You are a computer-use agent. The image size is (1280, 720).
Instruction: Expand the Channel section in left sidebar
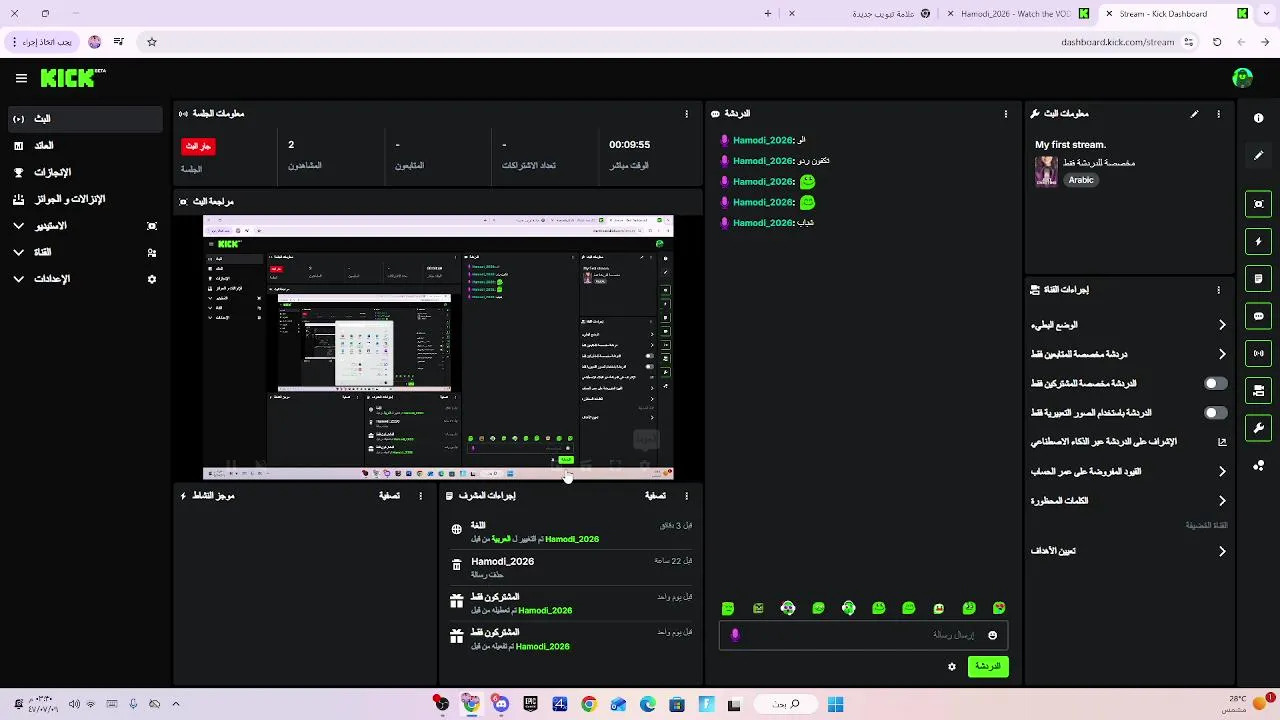click(85, 253)
